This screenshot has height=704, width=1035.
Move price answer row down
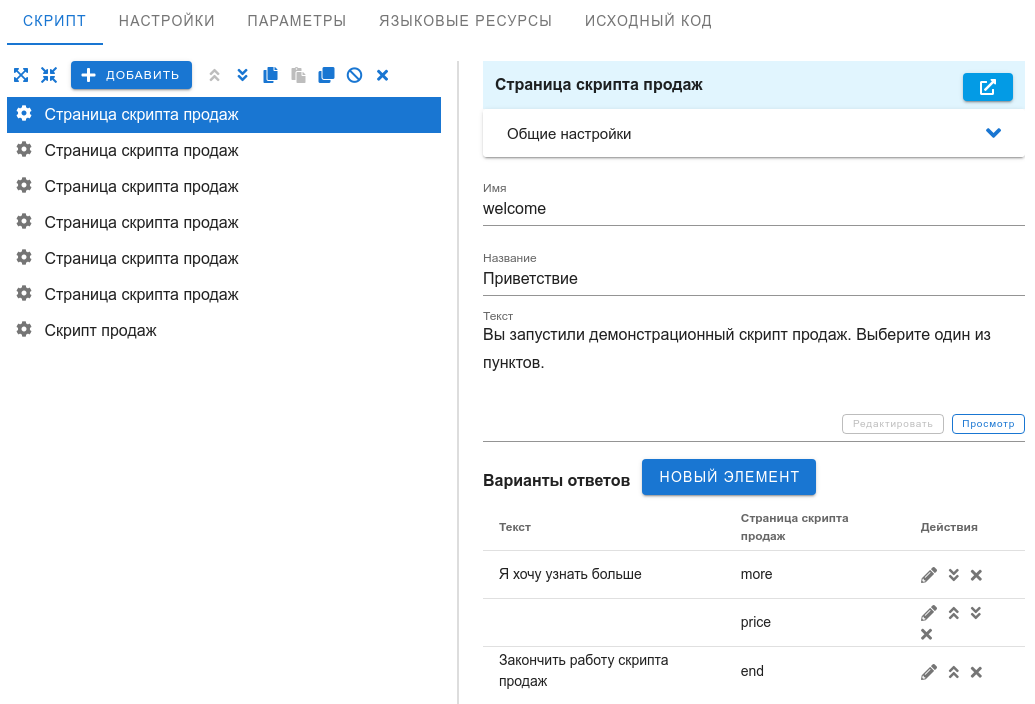tap(976, 613)
